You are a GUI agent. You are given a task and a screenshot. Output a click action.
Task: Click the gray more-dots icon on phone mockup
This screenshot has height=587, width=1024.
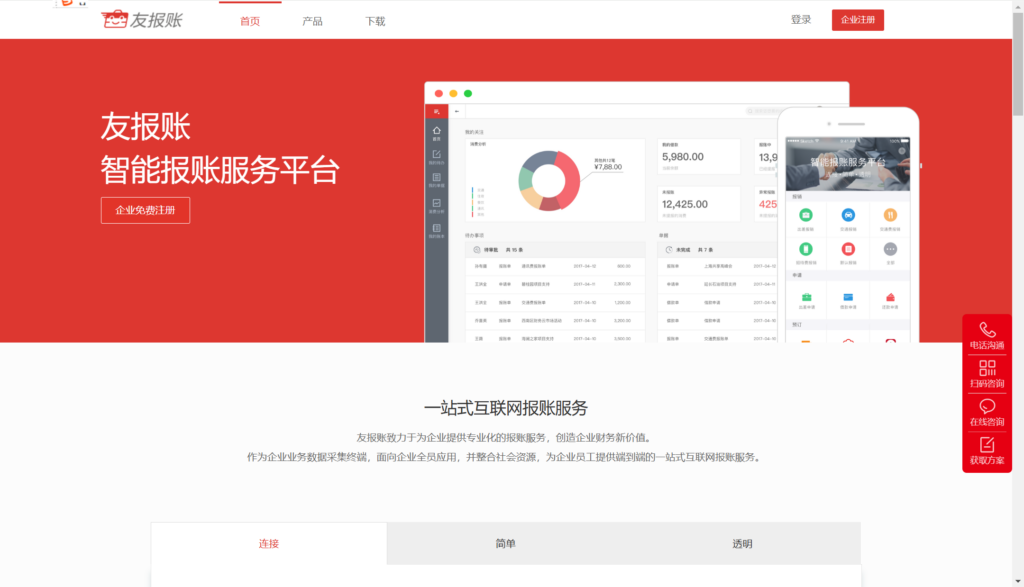890,249
